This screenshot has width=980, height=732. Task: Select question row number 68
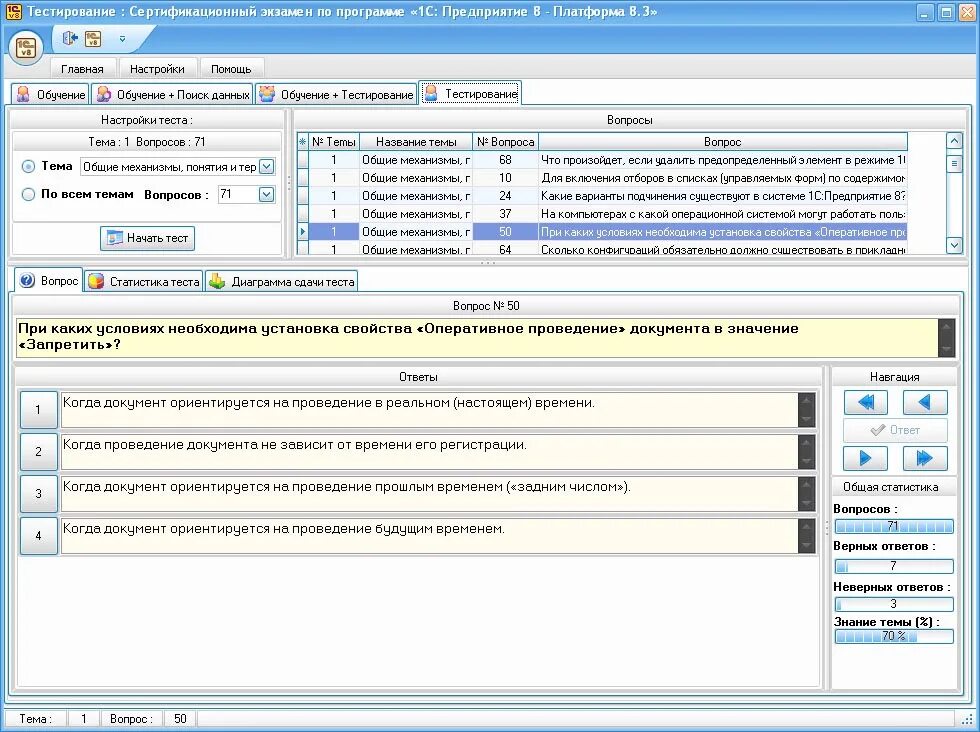(602, 160)
